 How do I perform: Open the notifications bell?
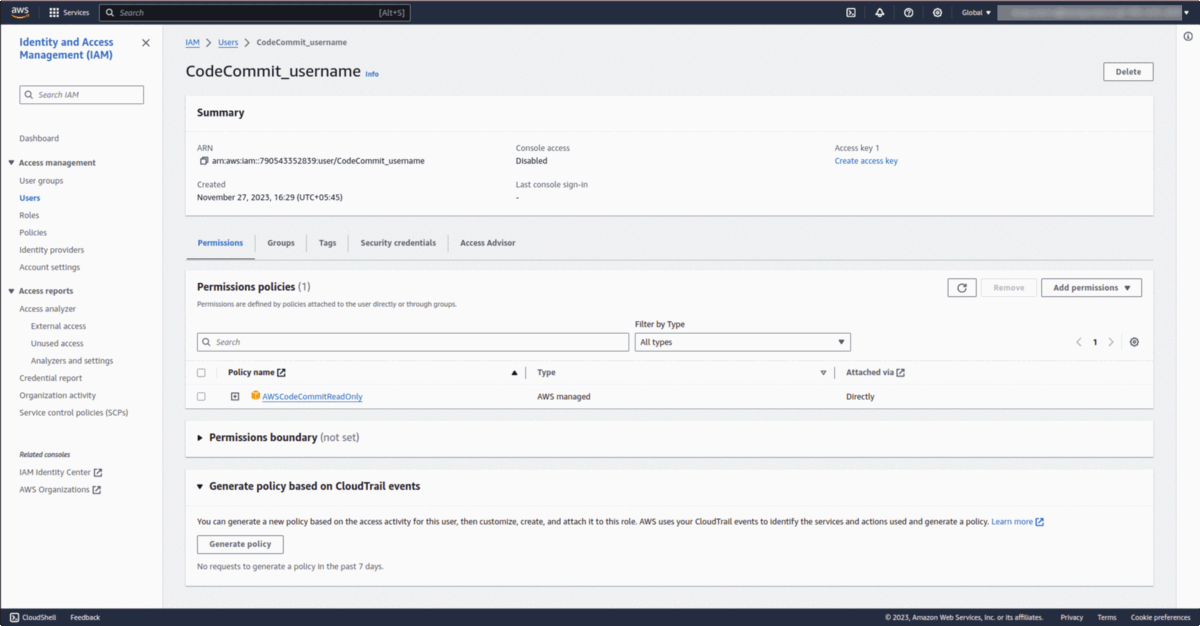coord(879,13)
